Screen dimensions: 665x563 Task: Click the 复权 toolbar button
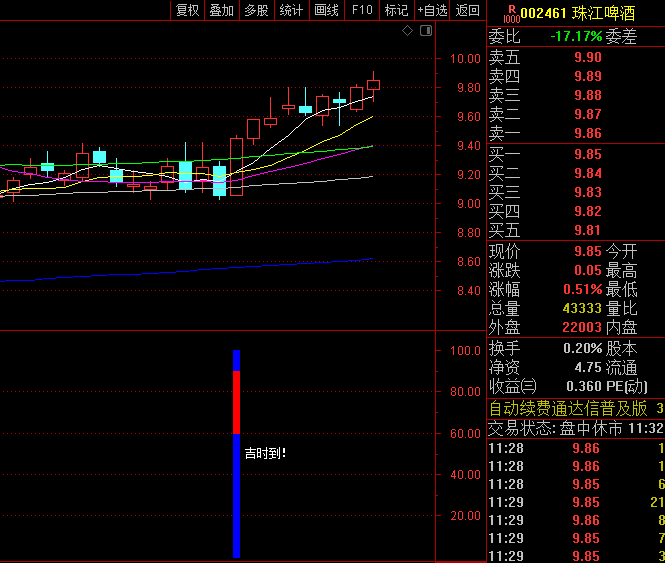pyautogui.click(x=187, y=10)
